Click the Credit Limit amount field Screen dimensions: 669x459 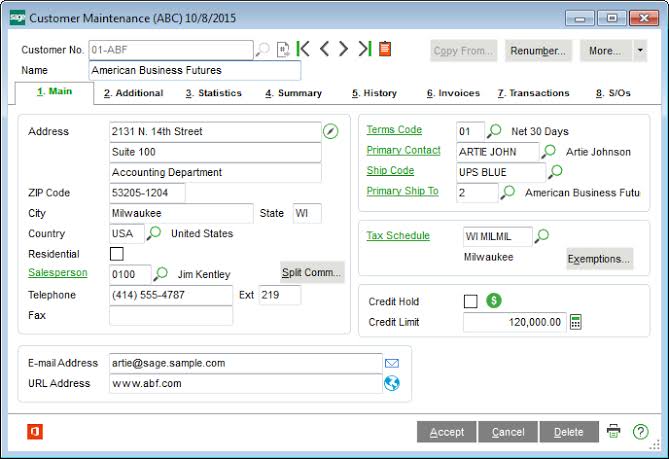pyautogui.click(x=515, y=322)
